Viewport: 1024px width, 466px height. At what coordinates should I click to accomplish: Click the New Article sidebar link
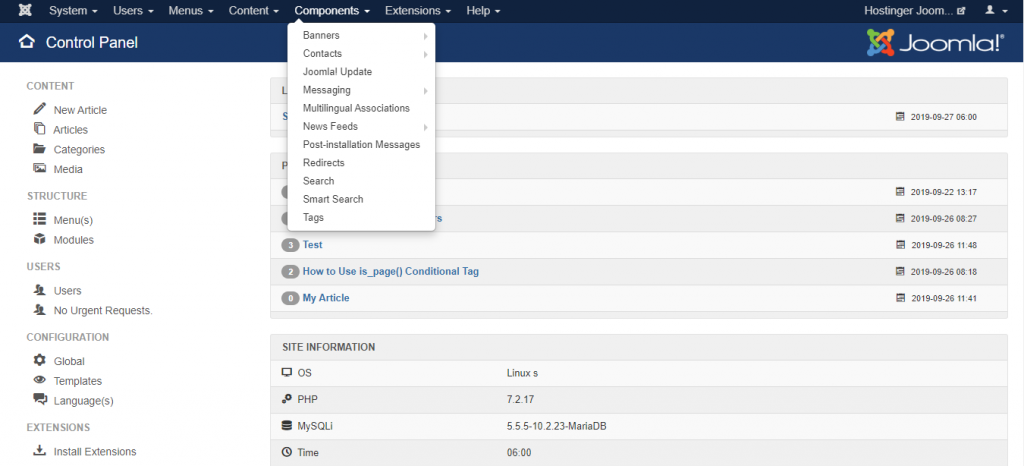coord(80,110)
